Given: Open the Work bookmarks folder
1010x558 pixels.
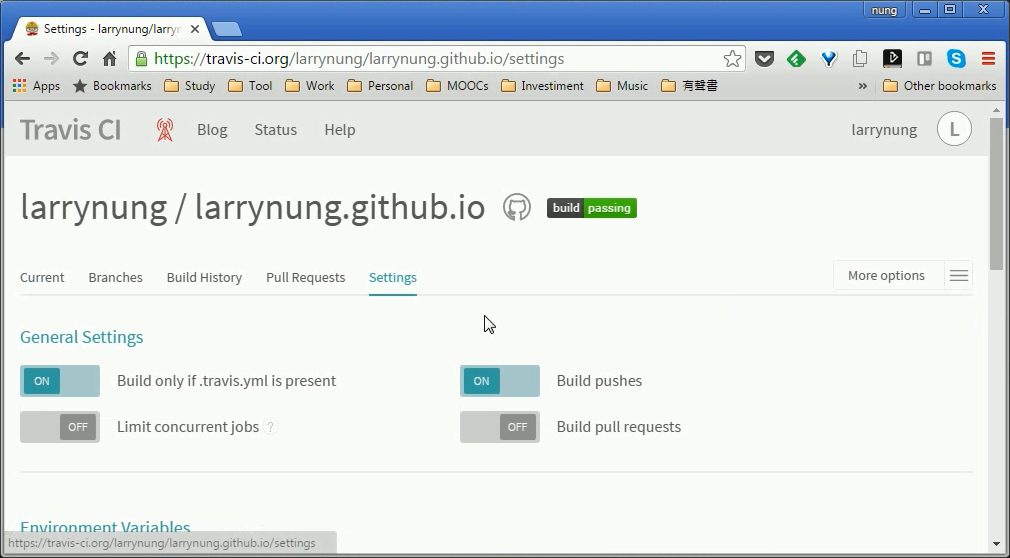Looking at the screenshot, I should click(310, 86).
